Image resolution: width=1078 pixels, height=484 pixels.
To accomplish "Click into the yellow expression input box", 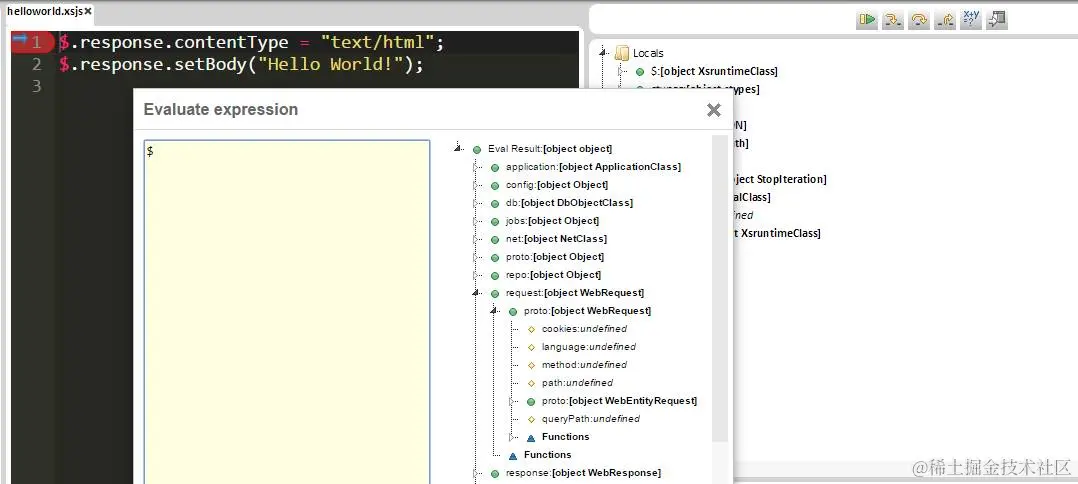I will (x=287, y=311).
